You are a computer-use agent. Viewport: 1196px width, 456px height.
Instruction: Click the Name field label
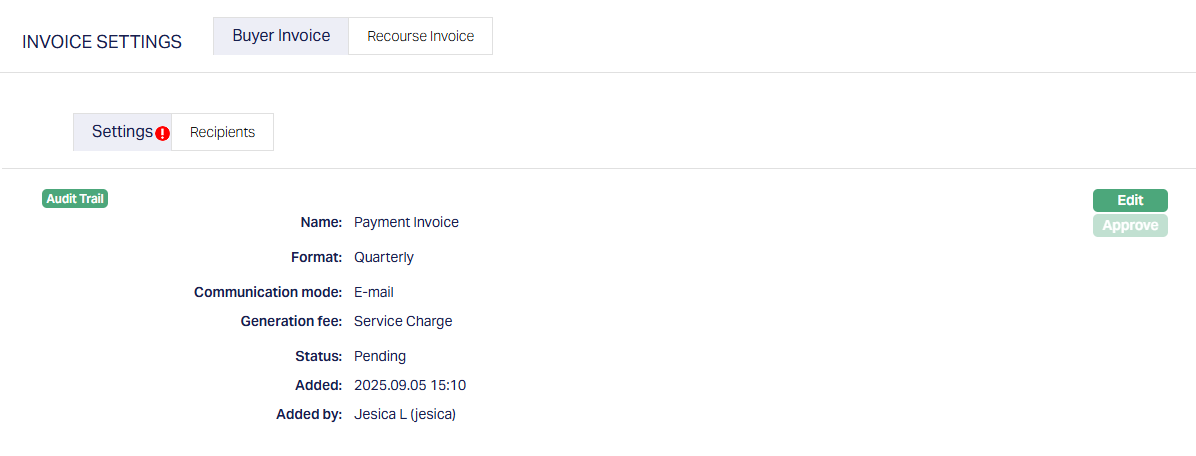pyautogui.click(x=321, y=222)
